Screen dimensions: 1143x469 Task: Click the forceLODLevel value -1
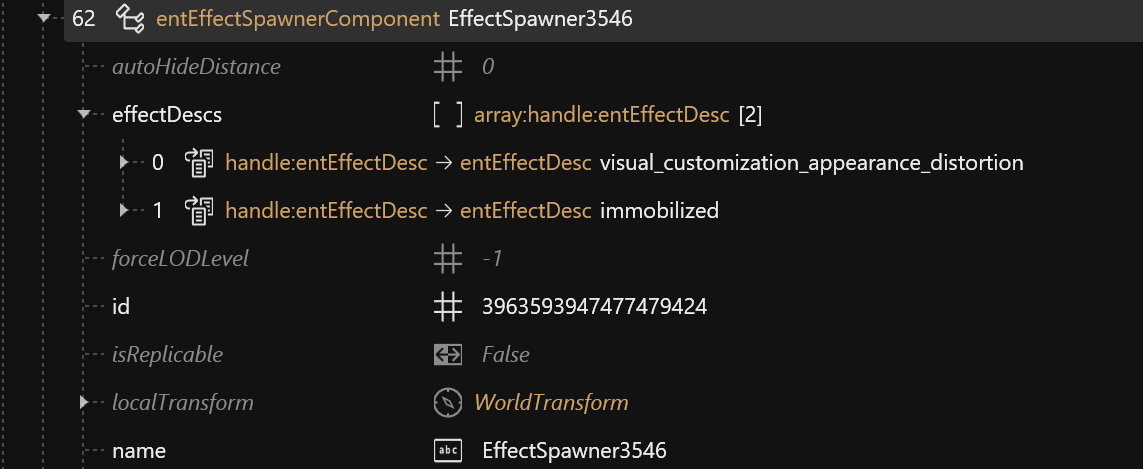(x=492, y=259)
